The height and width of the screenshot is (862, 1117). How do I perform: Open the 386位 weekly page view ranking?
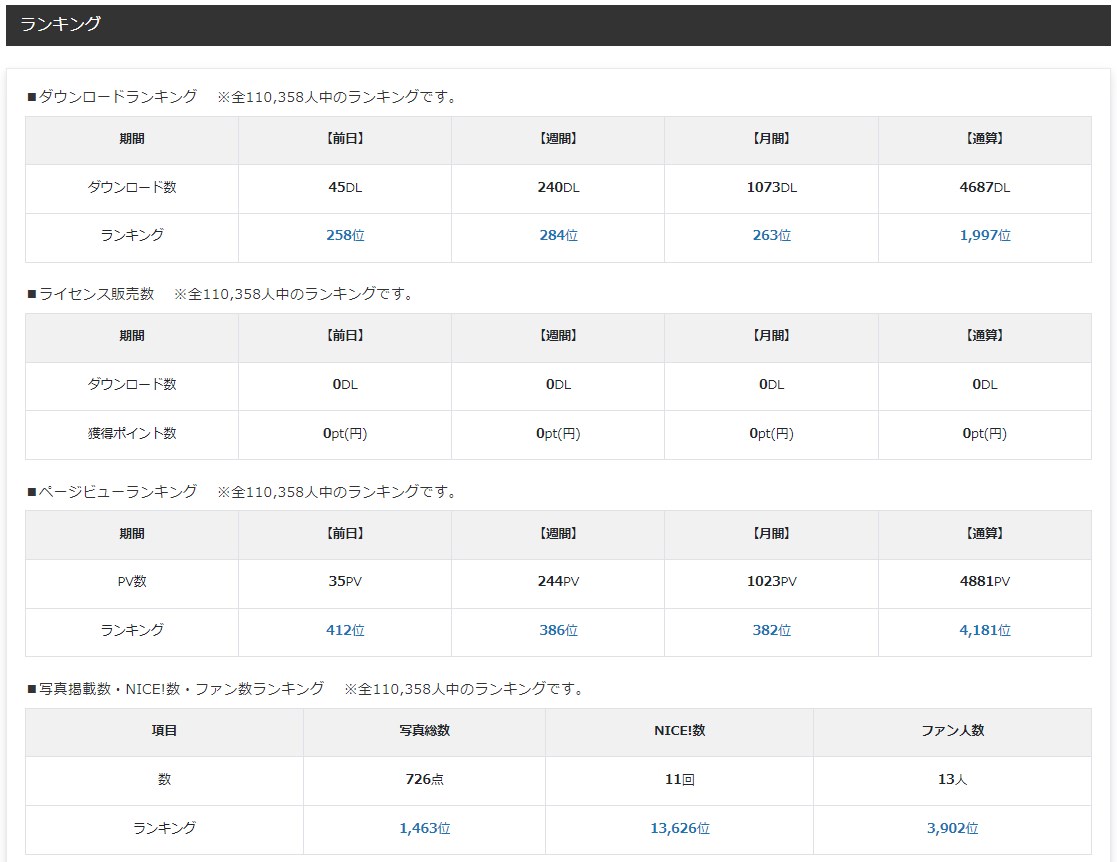pyautogui.click(x=558, y=631)
